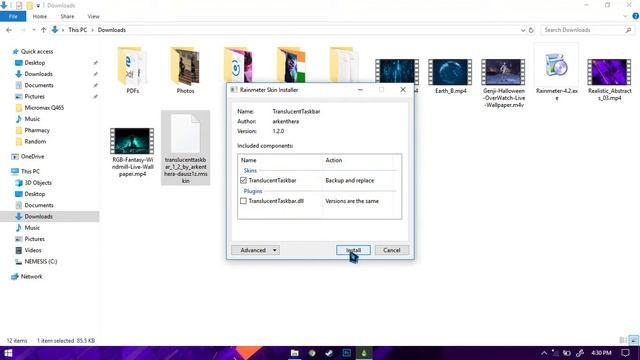
Task: Refresh the Downloads folder
Action: [531, 30]
